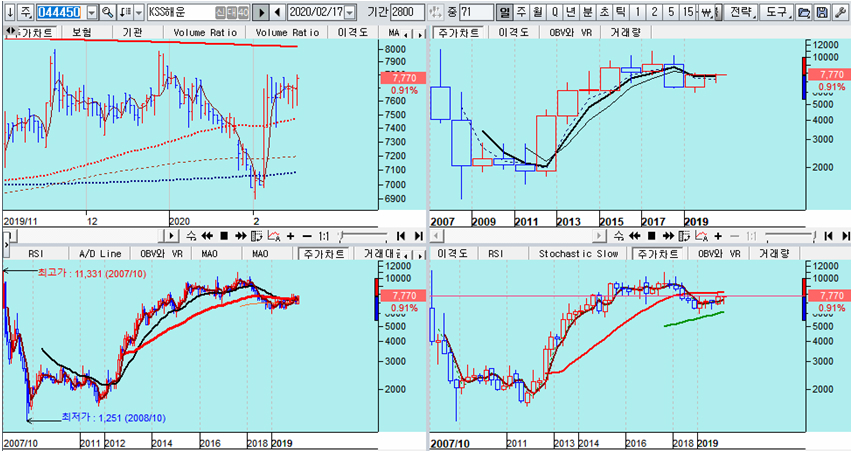Adjust the zoom slider in the right chart toolbar
The height and width of the screenshot is (451, 853).
(790, 236)
